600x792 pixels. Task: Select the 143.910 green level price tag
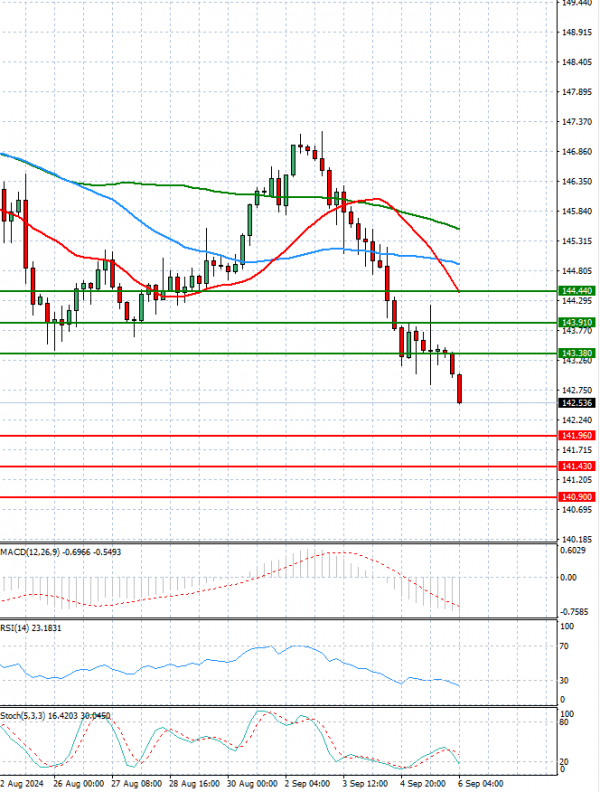(x=575, y=322)
